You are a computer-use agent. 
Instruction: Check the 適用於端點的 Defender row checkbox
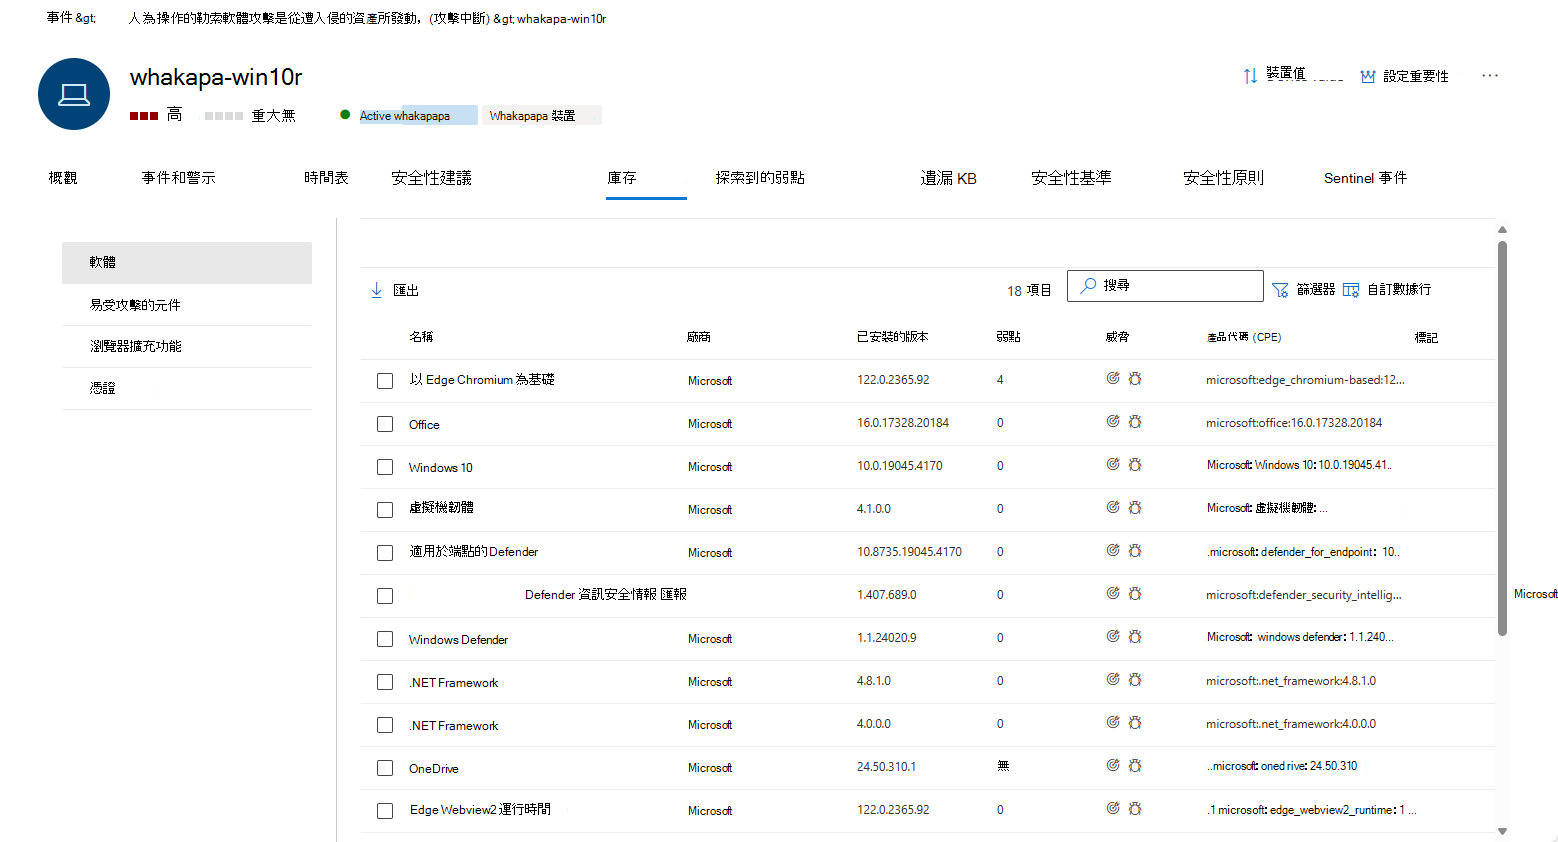(385, 553)
